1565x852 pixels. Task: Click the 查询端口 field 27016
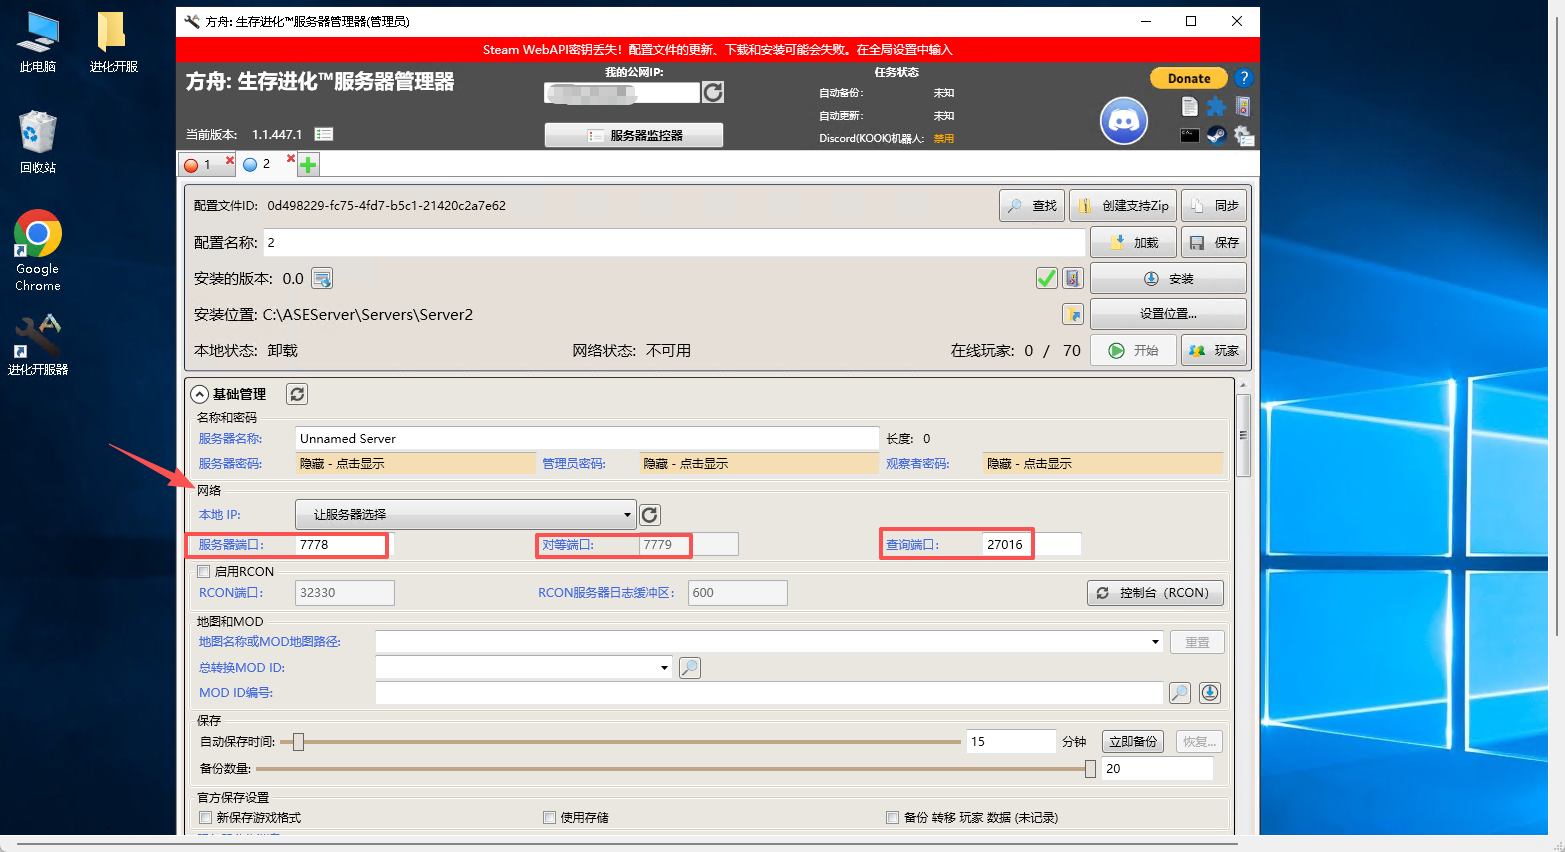[x=1032, y=544]
